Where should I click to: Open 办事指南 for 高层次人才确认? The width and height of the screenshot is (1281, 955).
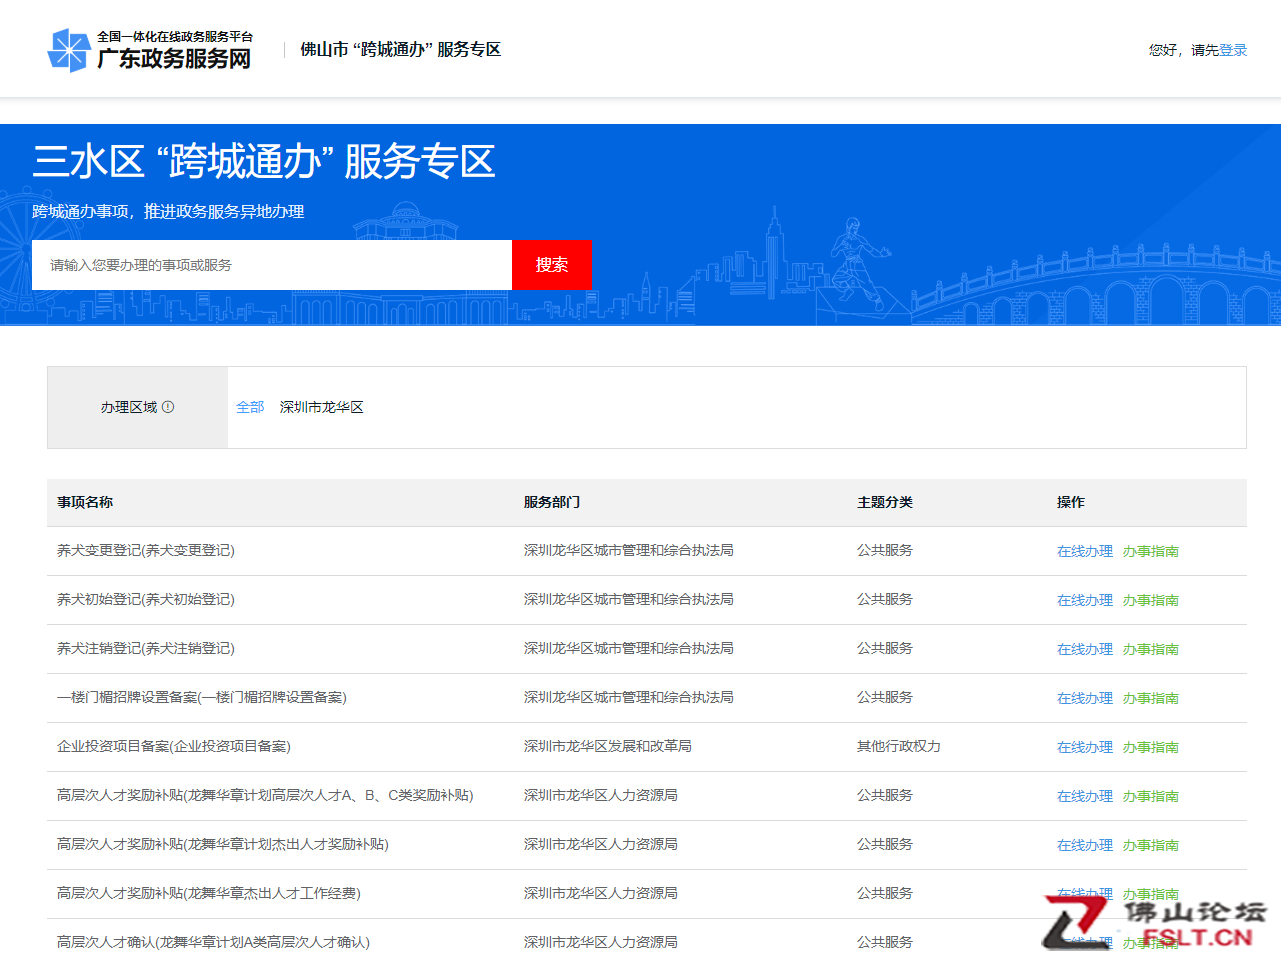click(x=1150, y=941)
